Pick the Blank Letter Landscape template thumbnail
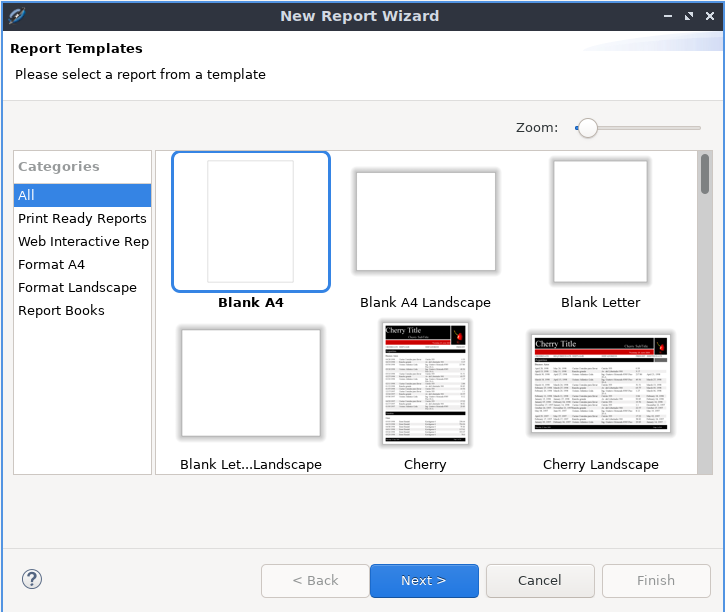 point(251,383)
